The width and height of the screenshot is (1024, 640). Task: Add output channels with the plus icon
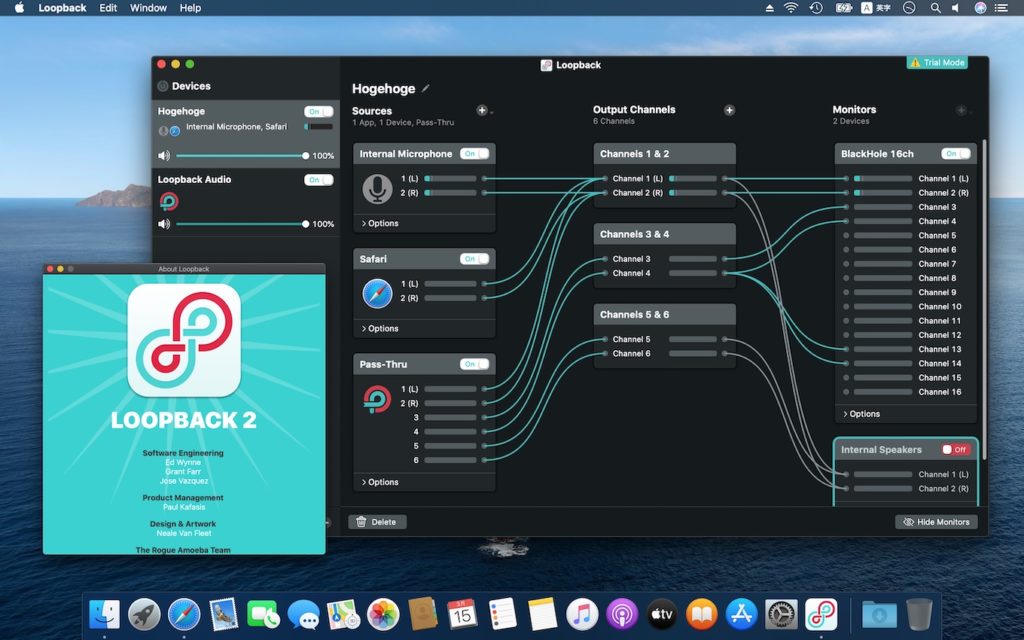pos(729,110)
